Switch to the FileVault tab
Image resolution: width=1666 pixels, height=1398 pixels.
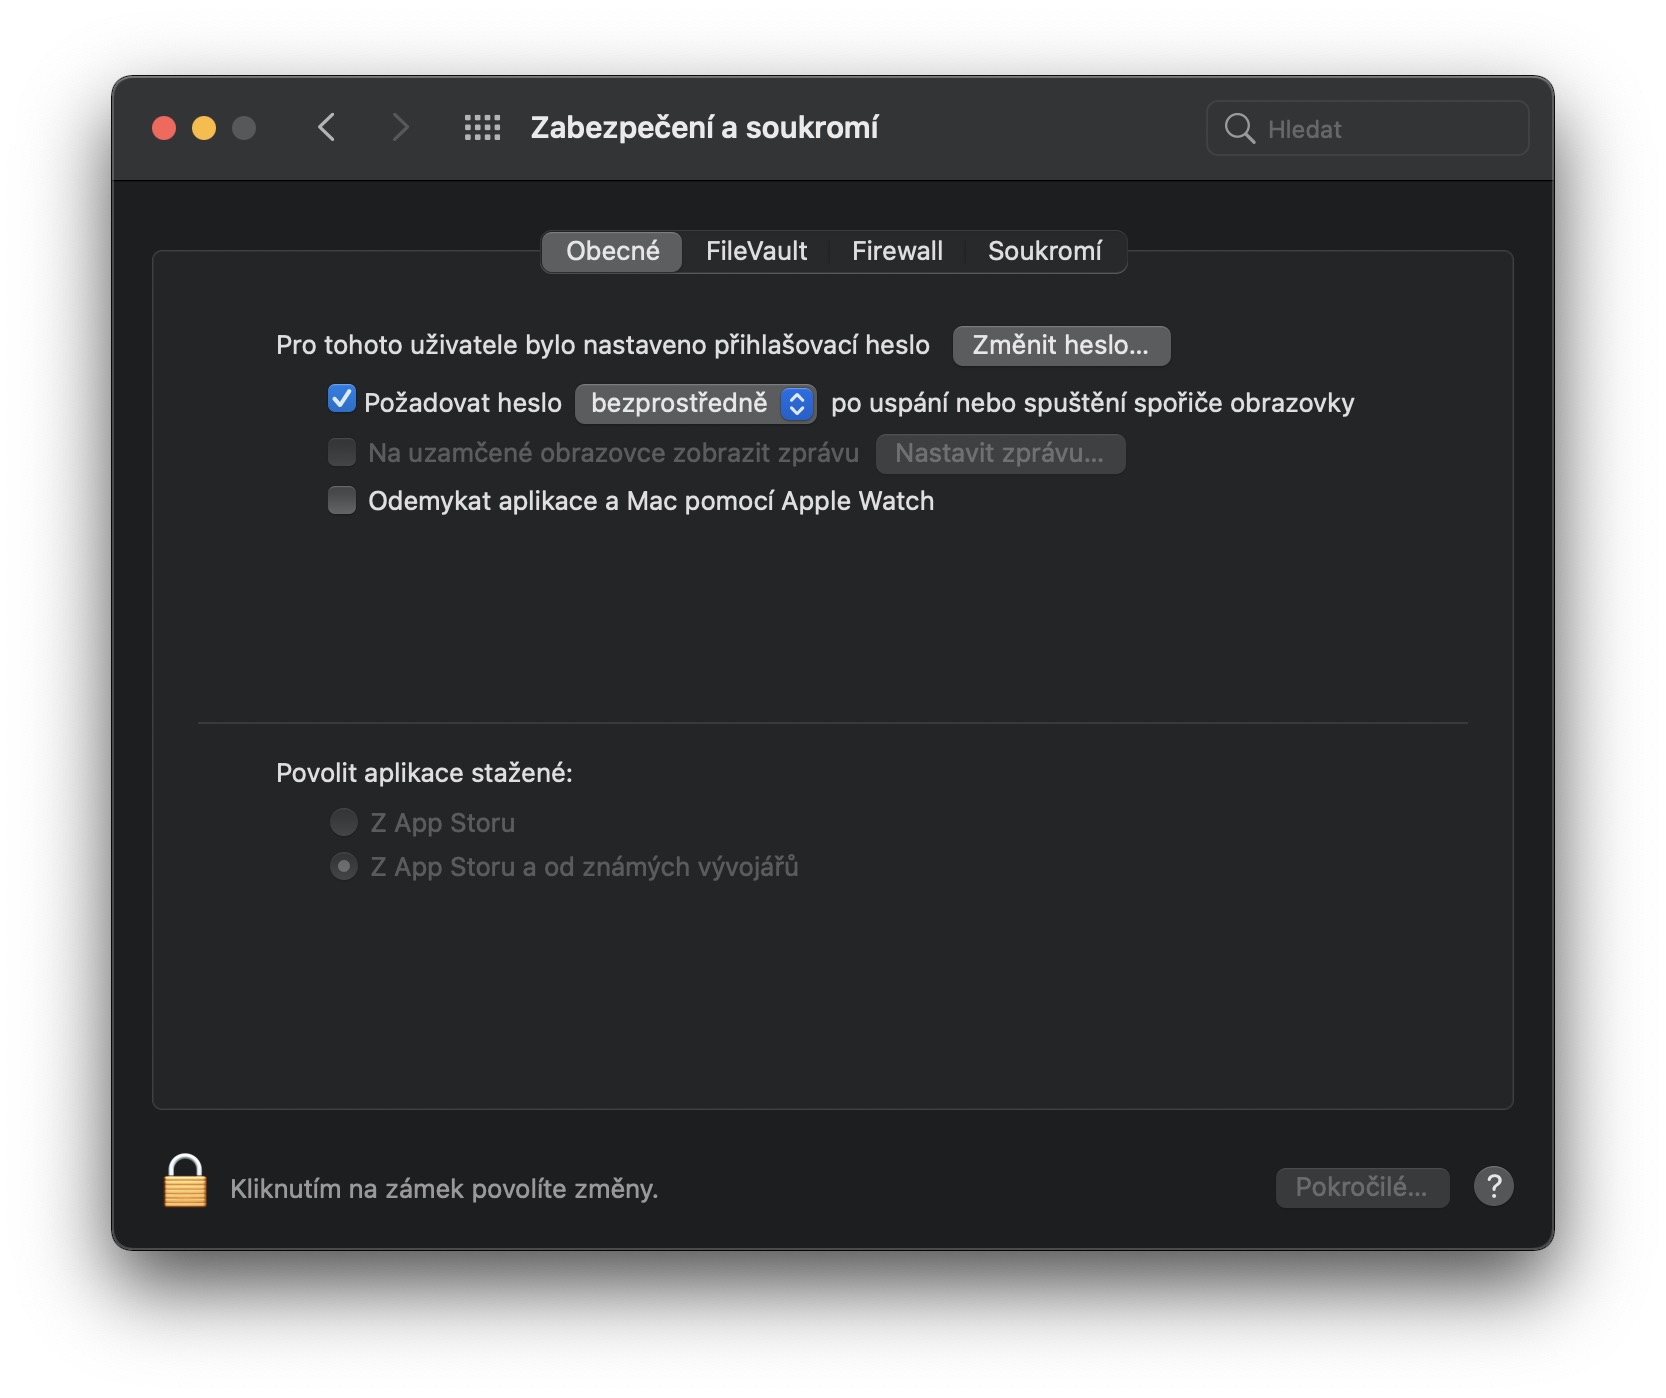(x=756, y=251)
